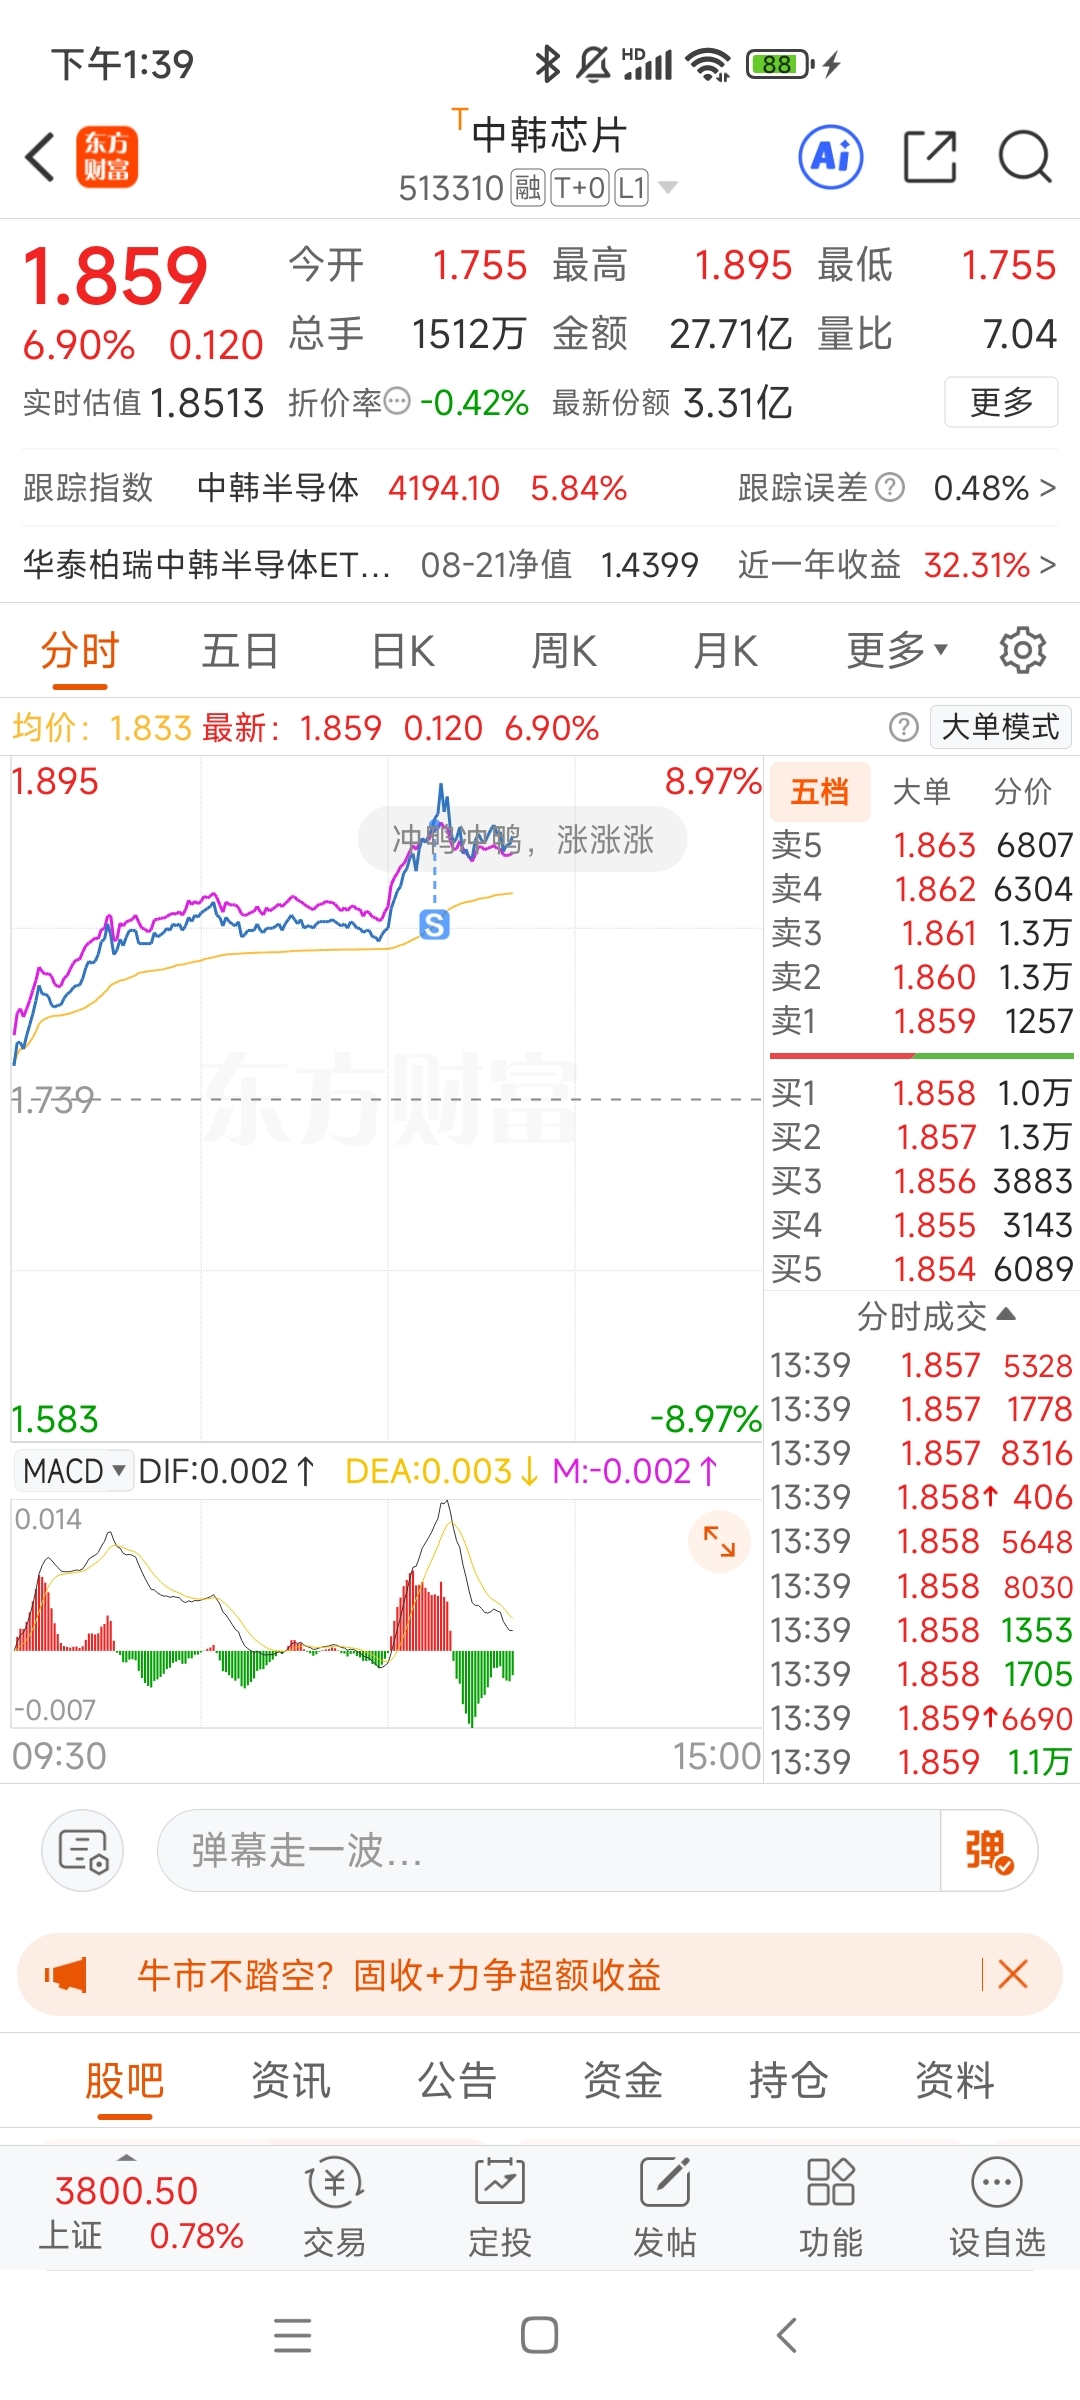Tap 买1 price 1.858 row

pos(921,1093)
